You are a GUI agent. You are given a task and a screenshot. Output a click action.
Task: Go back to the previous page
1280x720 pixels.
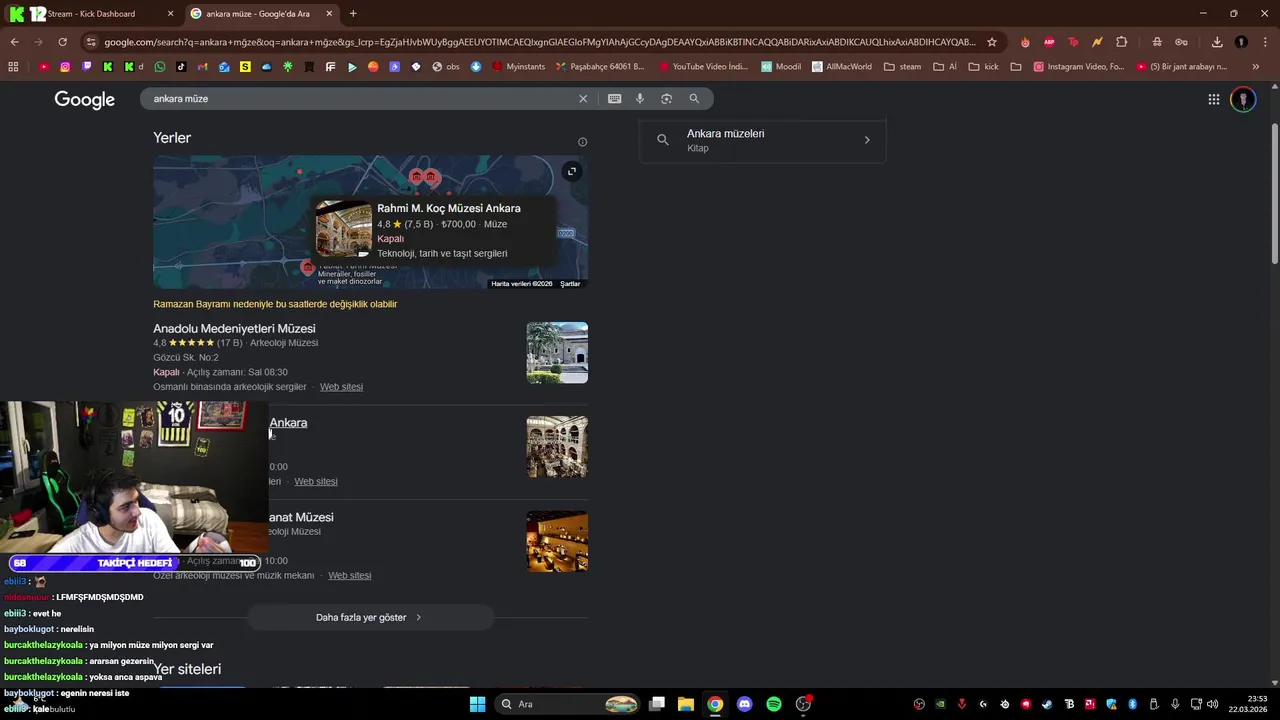[x=14, y=42]
